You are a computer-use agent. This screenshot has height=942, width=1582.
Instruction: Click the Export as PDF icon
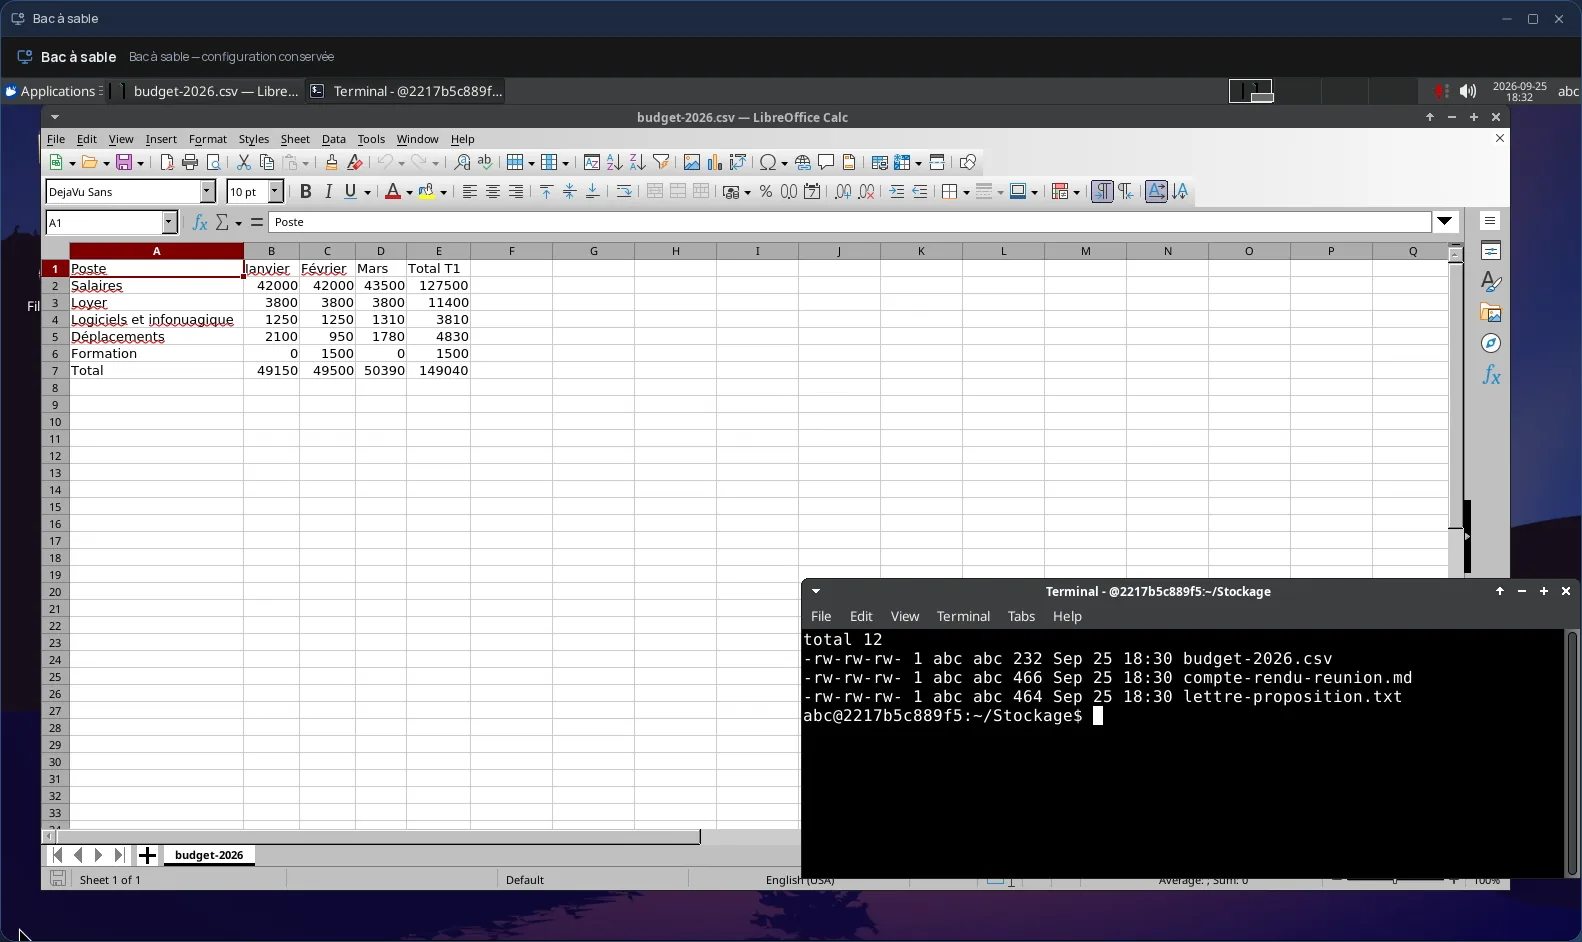coord(167,162)
